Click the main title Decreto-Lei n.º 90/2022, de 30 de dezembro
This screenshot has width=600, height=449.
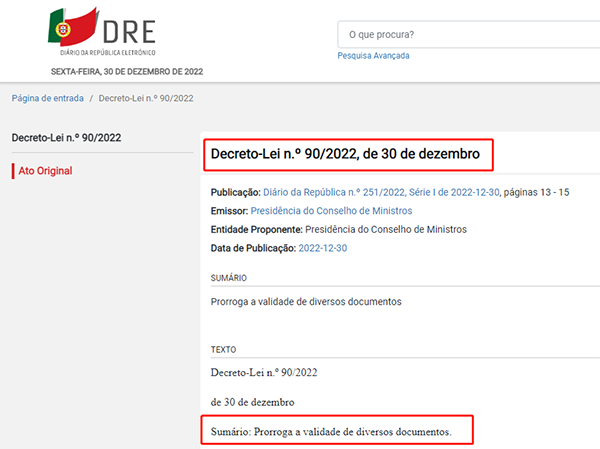tap(345, 154)
